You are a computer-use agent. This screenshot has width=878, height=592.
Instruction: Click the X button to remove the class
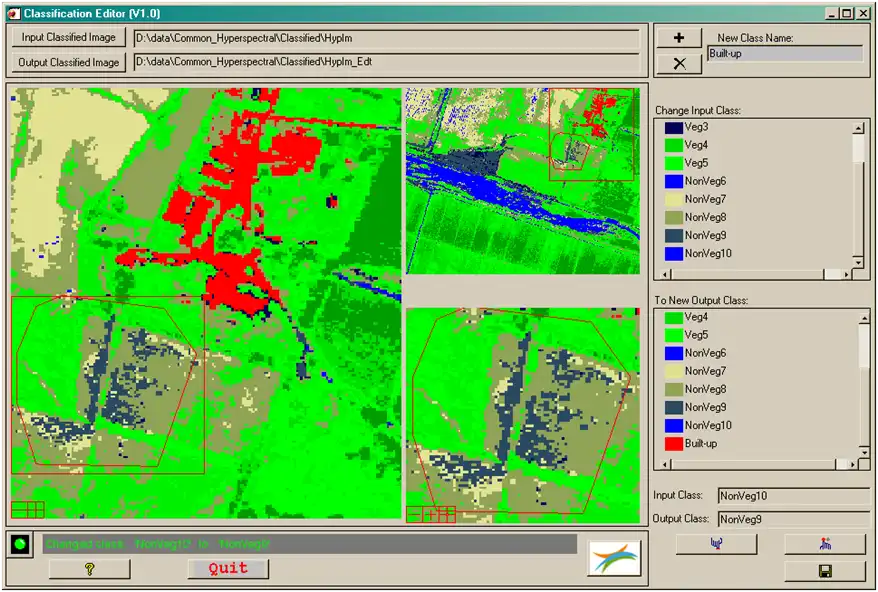(x=679, y=63)
